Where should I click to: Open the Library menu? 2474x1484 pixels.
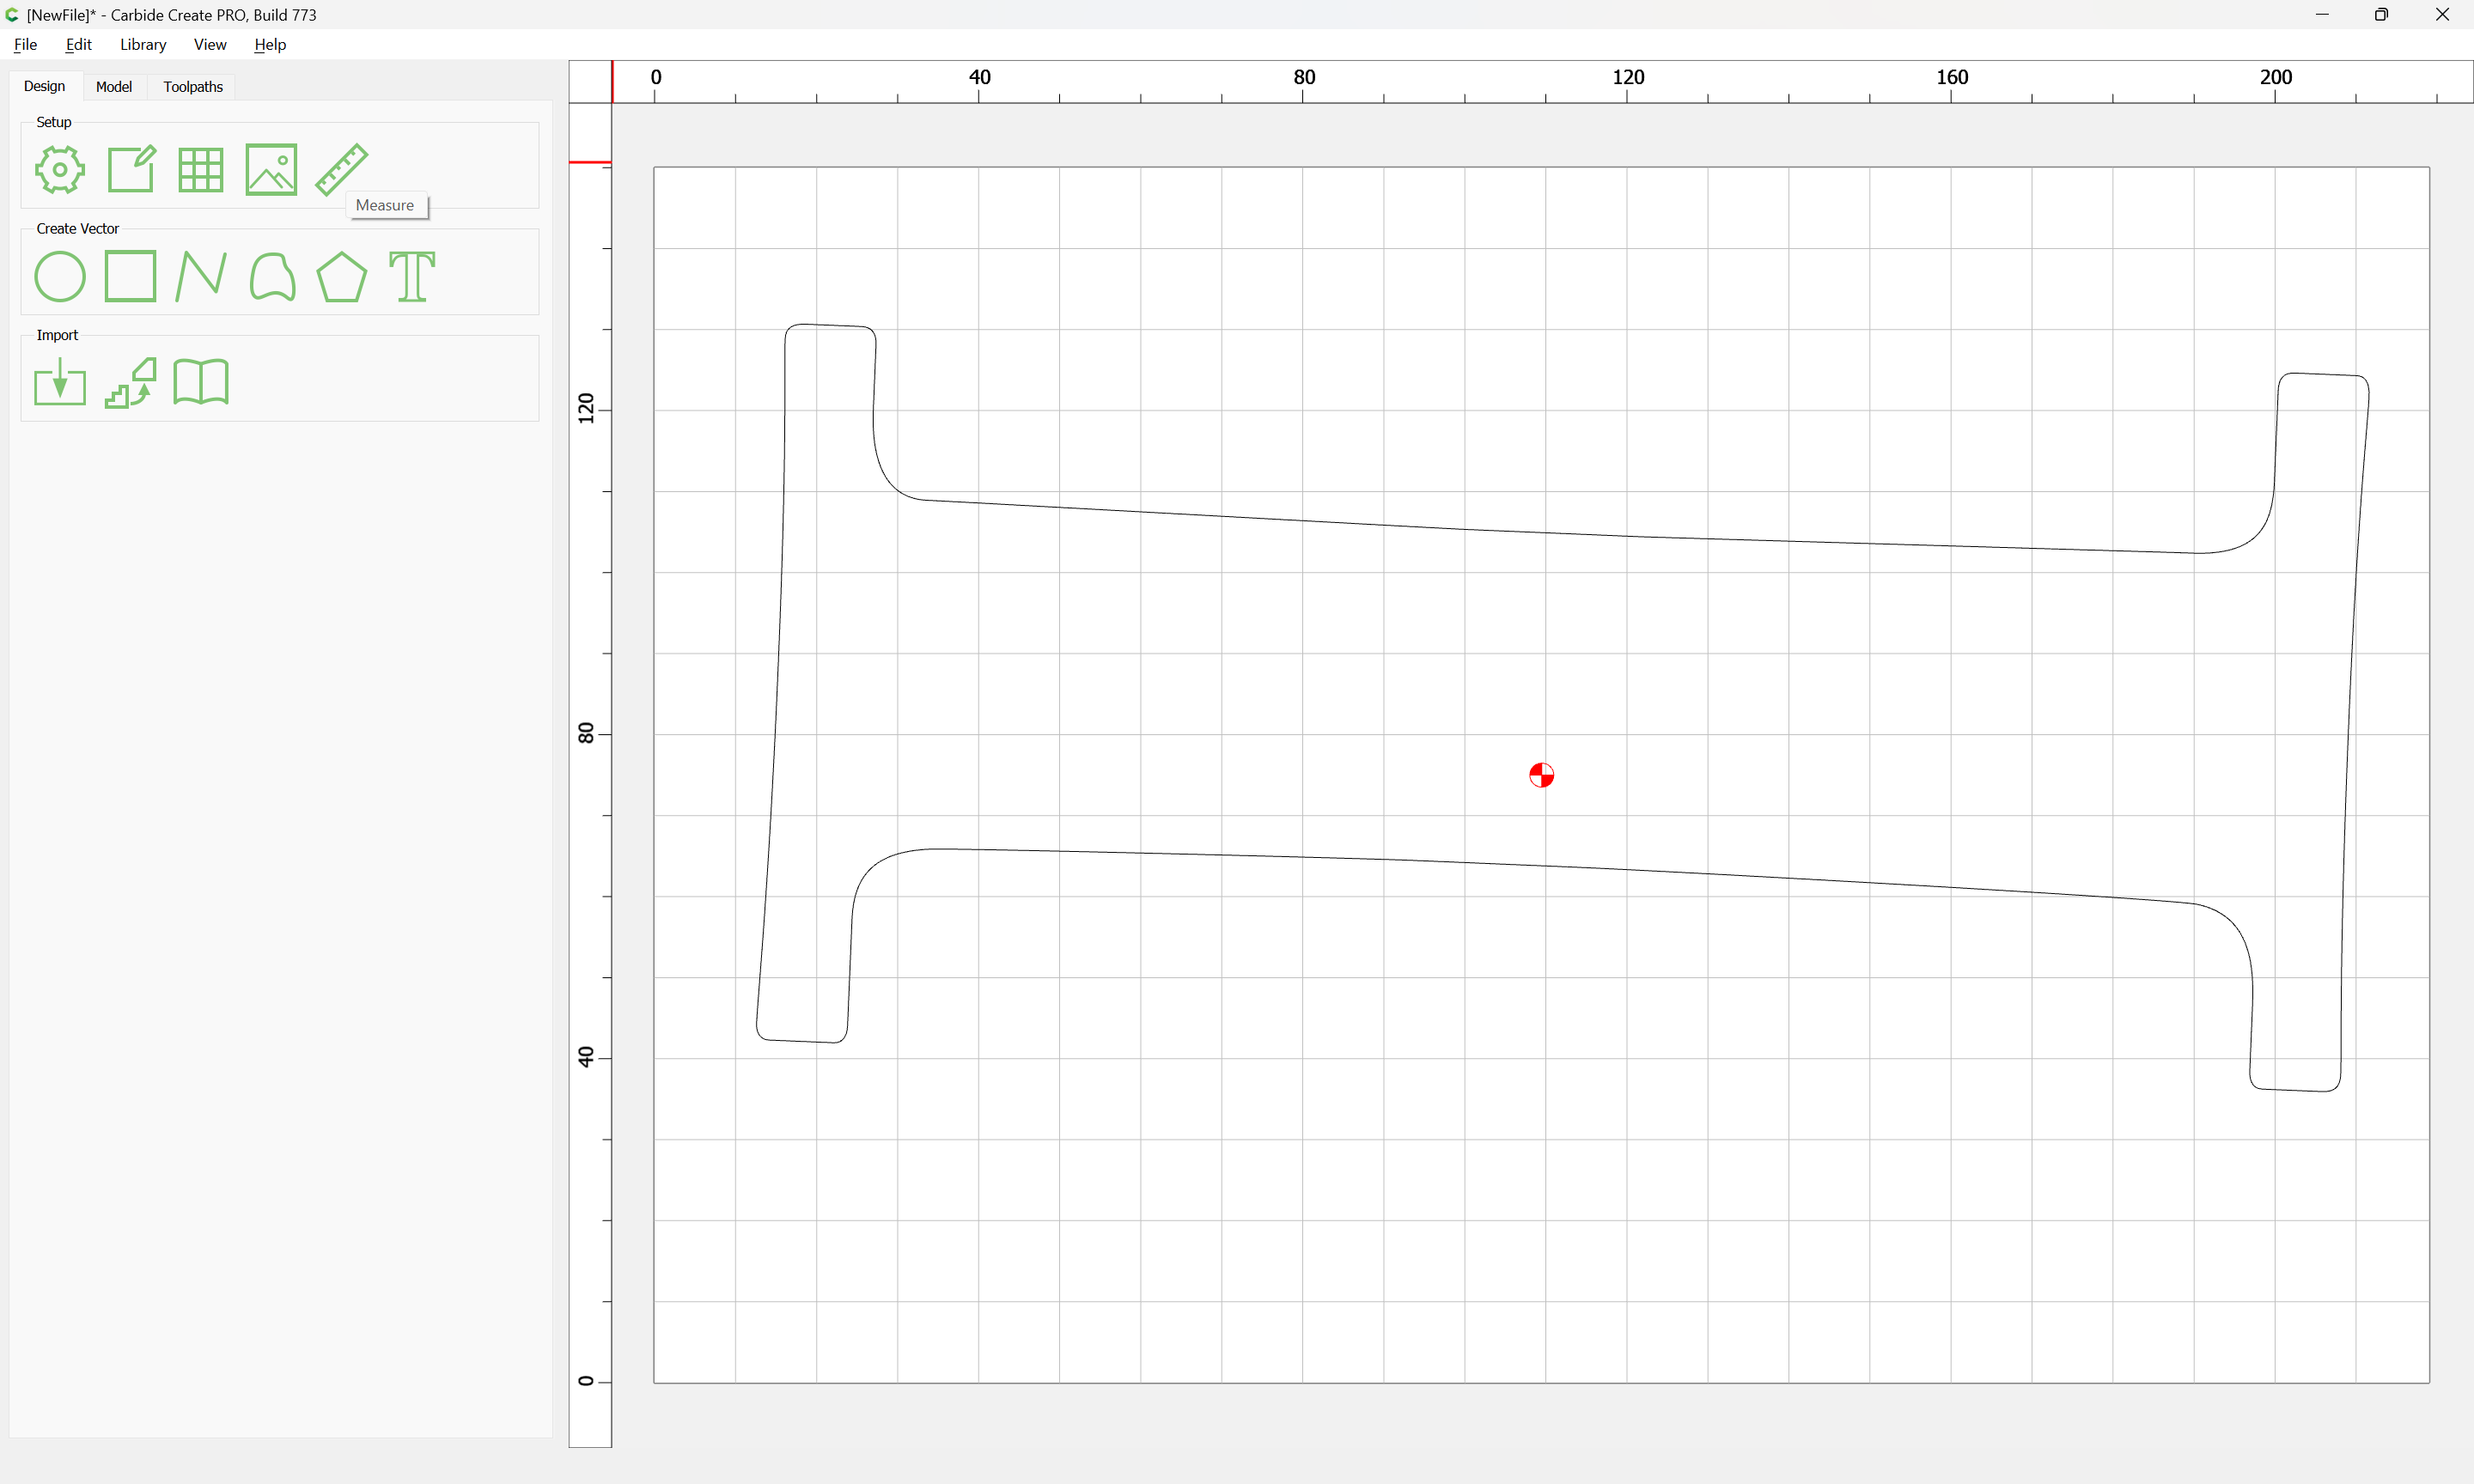point(143,44)
